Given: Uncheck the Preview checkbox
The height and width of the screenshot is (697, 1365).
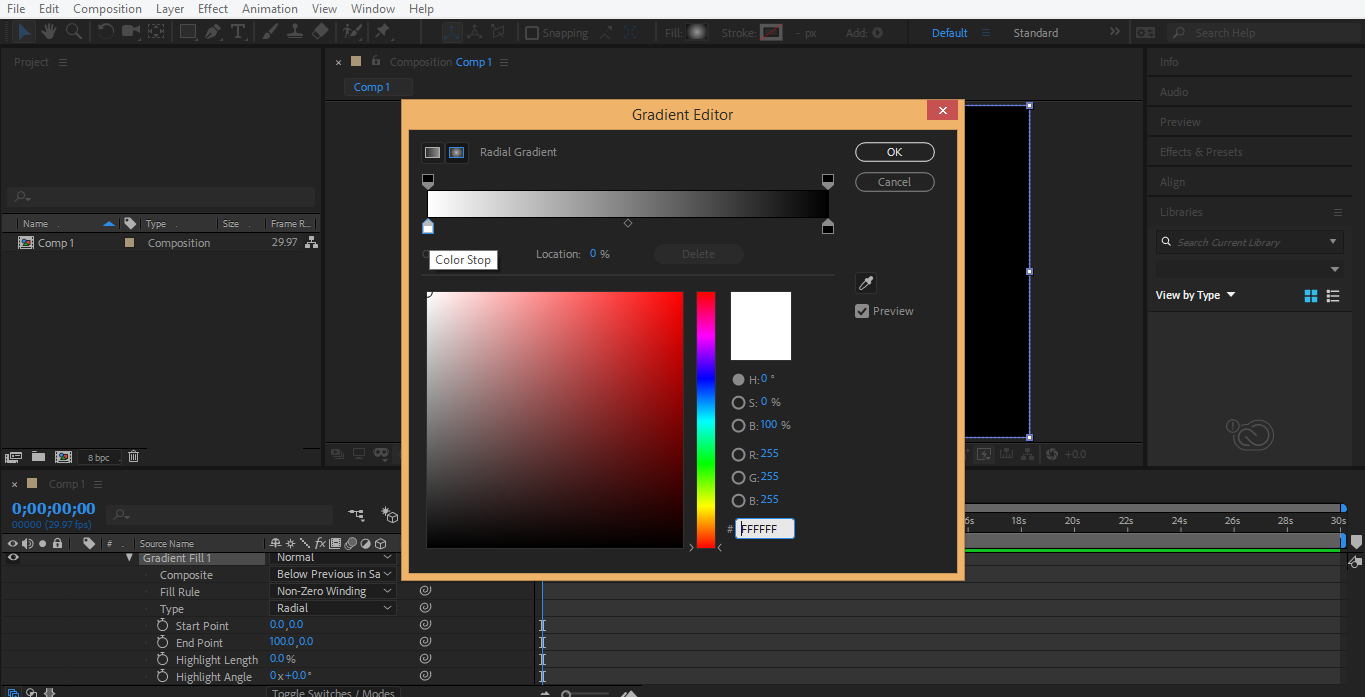Looking at the screenshot, I should click(862, 311).
